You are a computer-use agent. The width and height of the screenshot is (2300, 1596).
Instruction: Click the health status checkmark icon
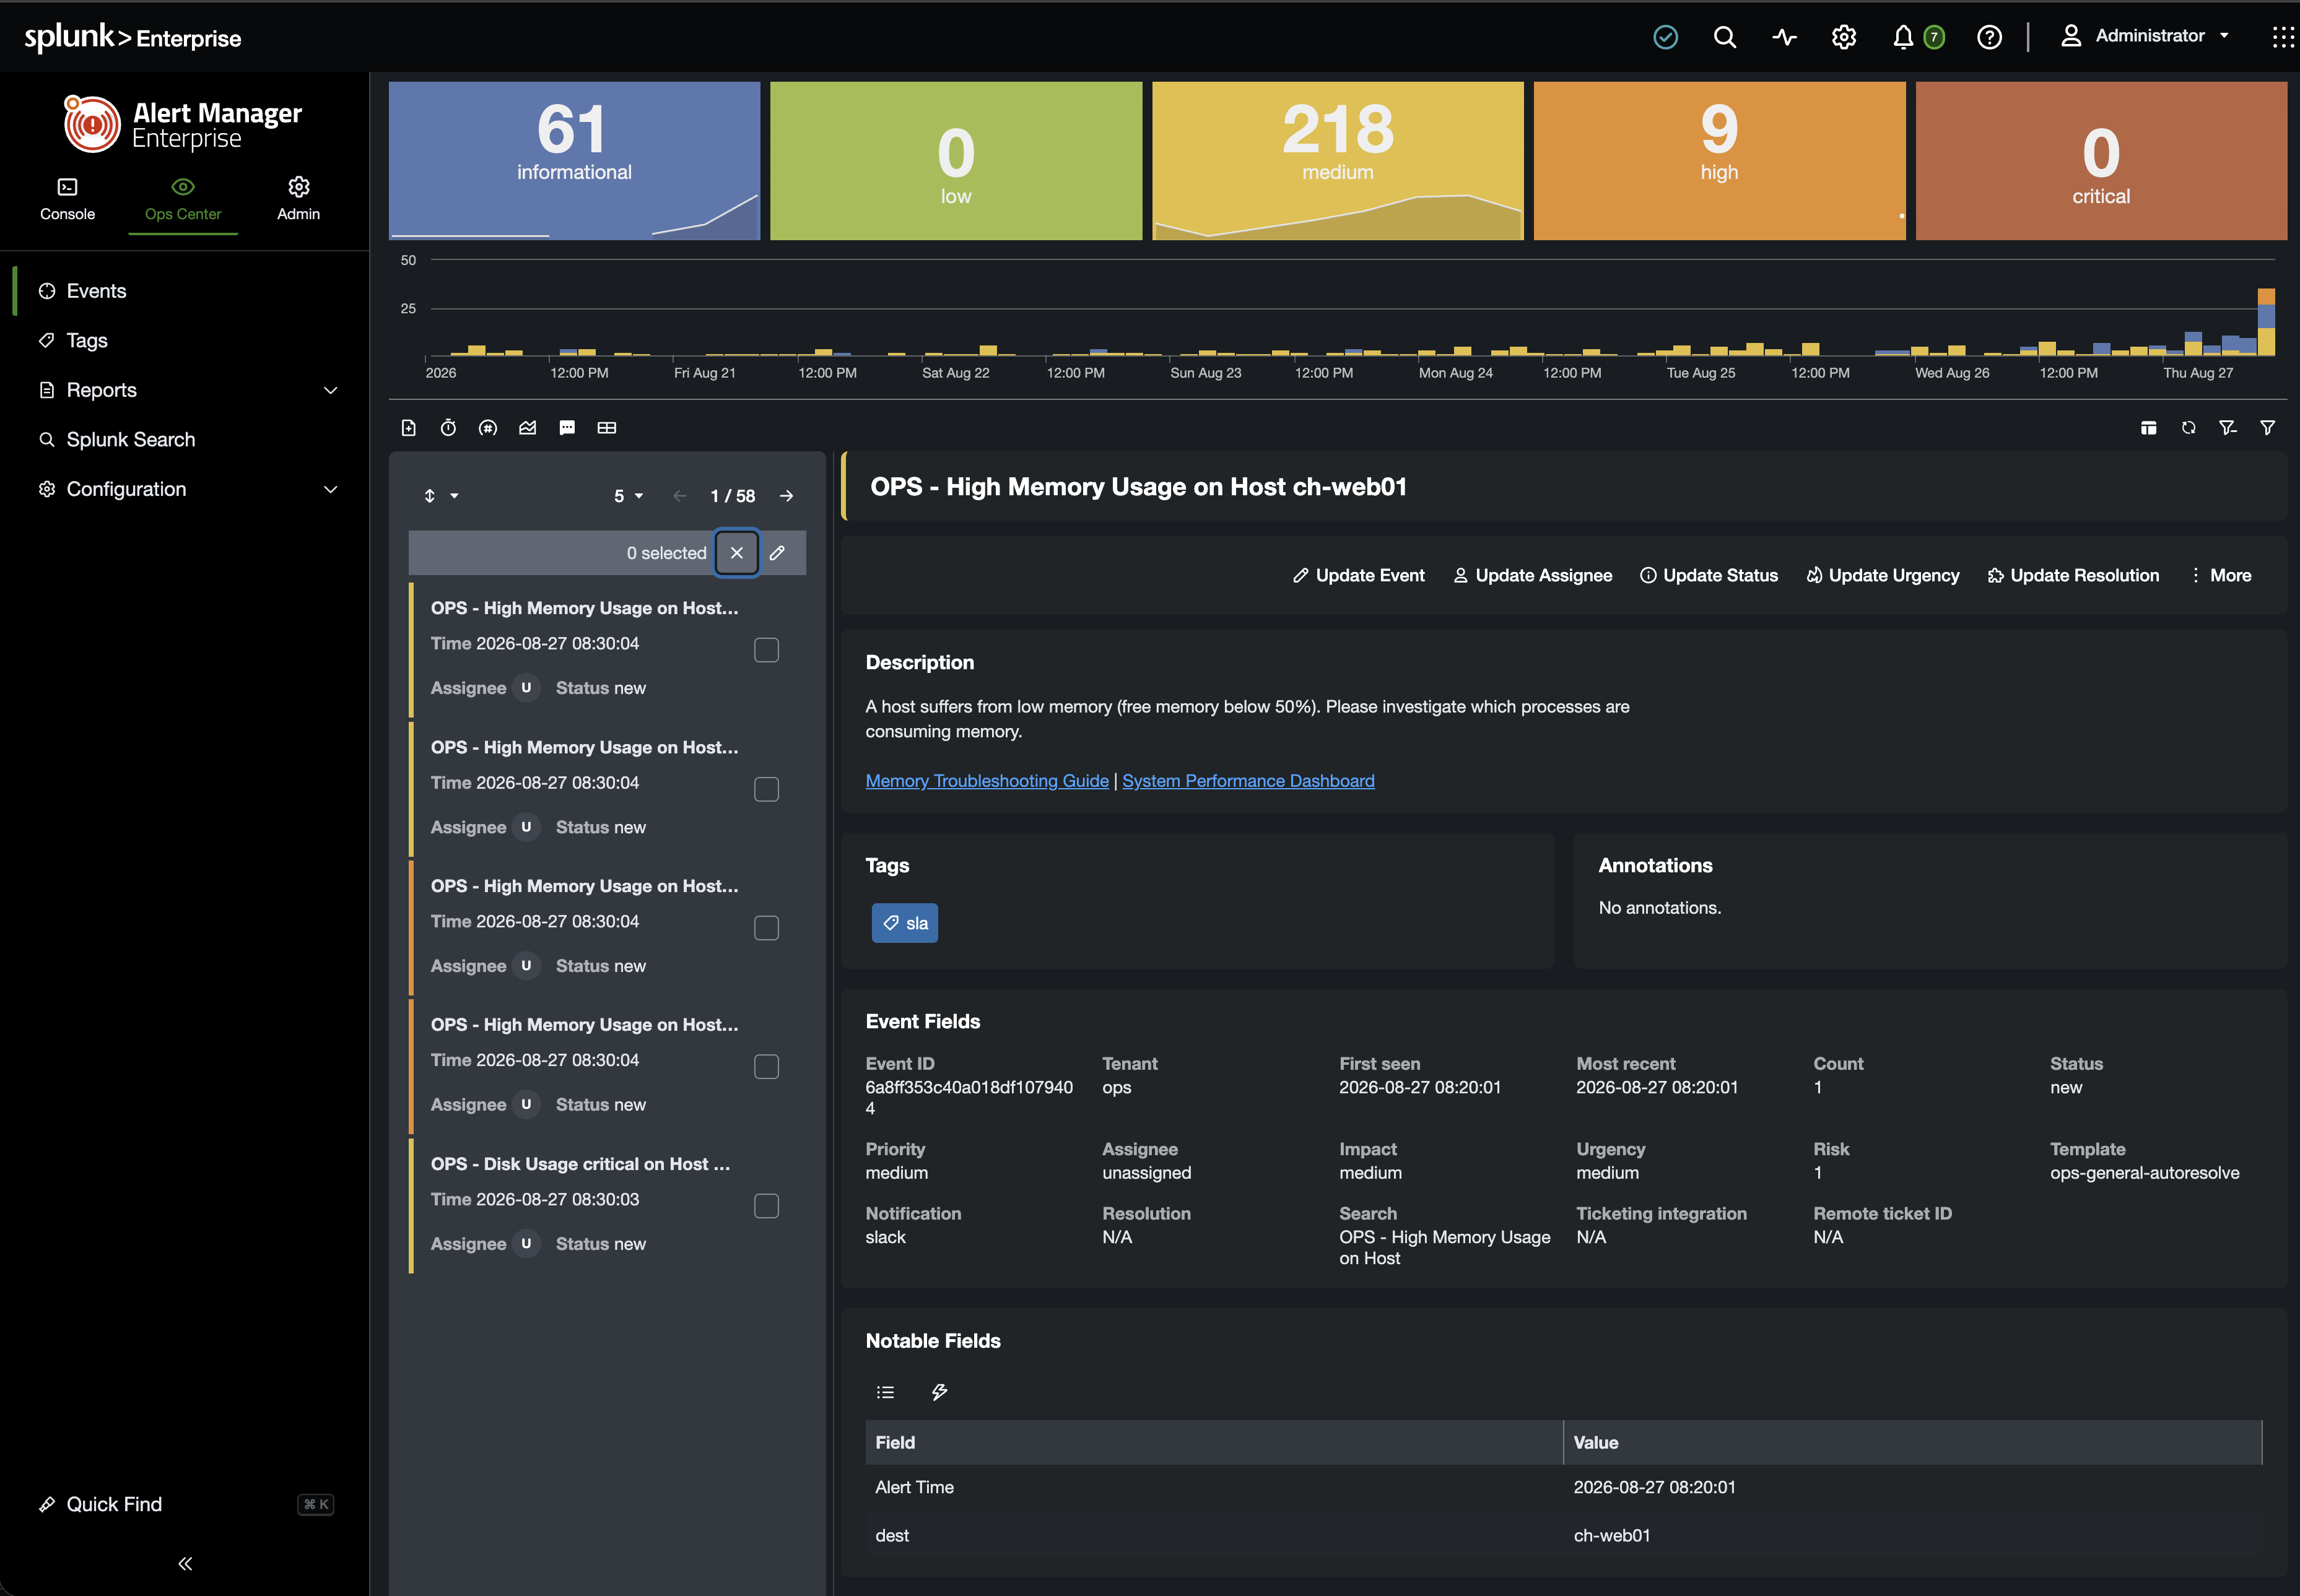coord(1665,37)
